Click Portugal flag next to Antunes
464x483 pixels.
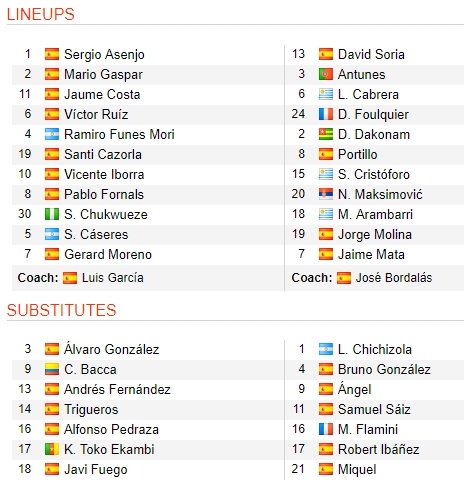coord(326,74)
